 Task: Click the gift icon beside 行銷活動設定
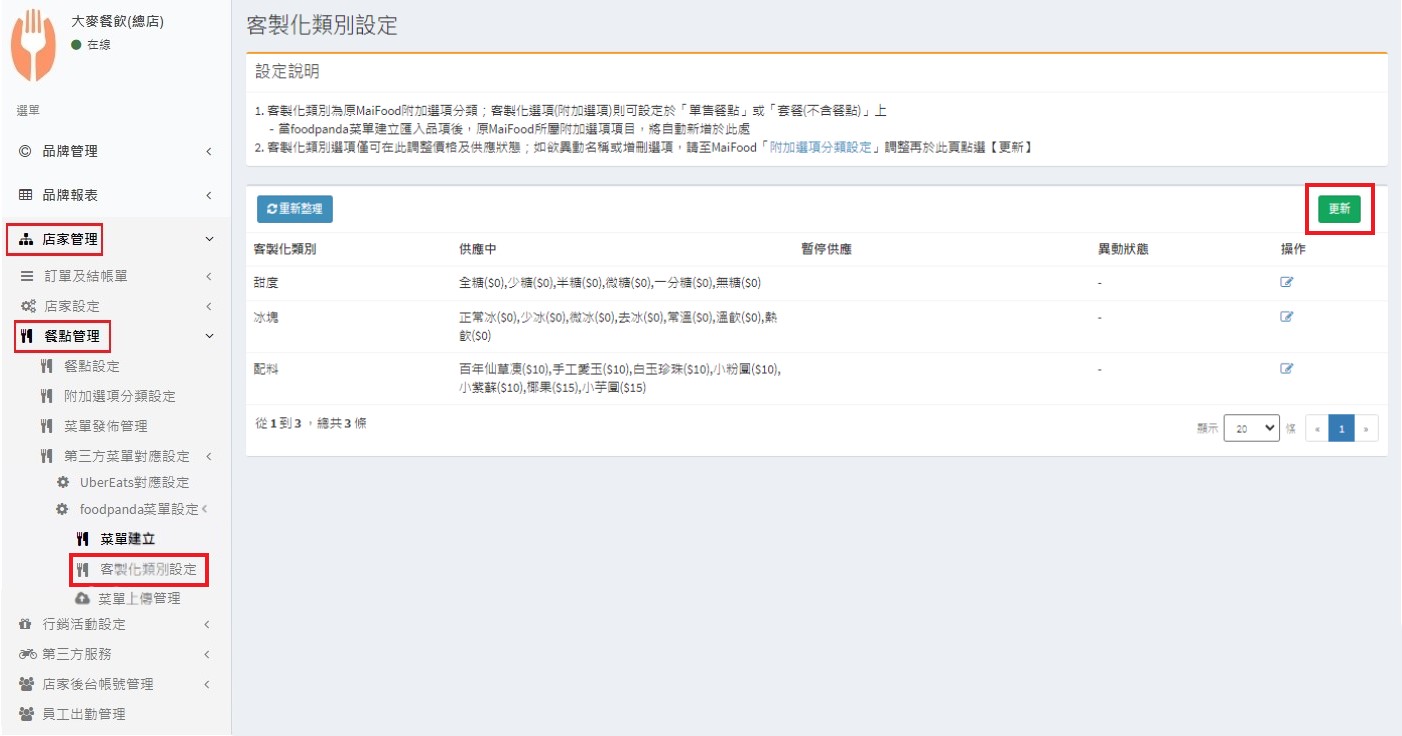[x=26, y=624]
